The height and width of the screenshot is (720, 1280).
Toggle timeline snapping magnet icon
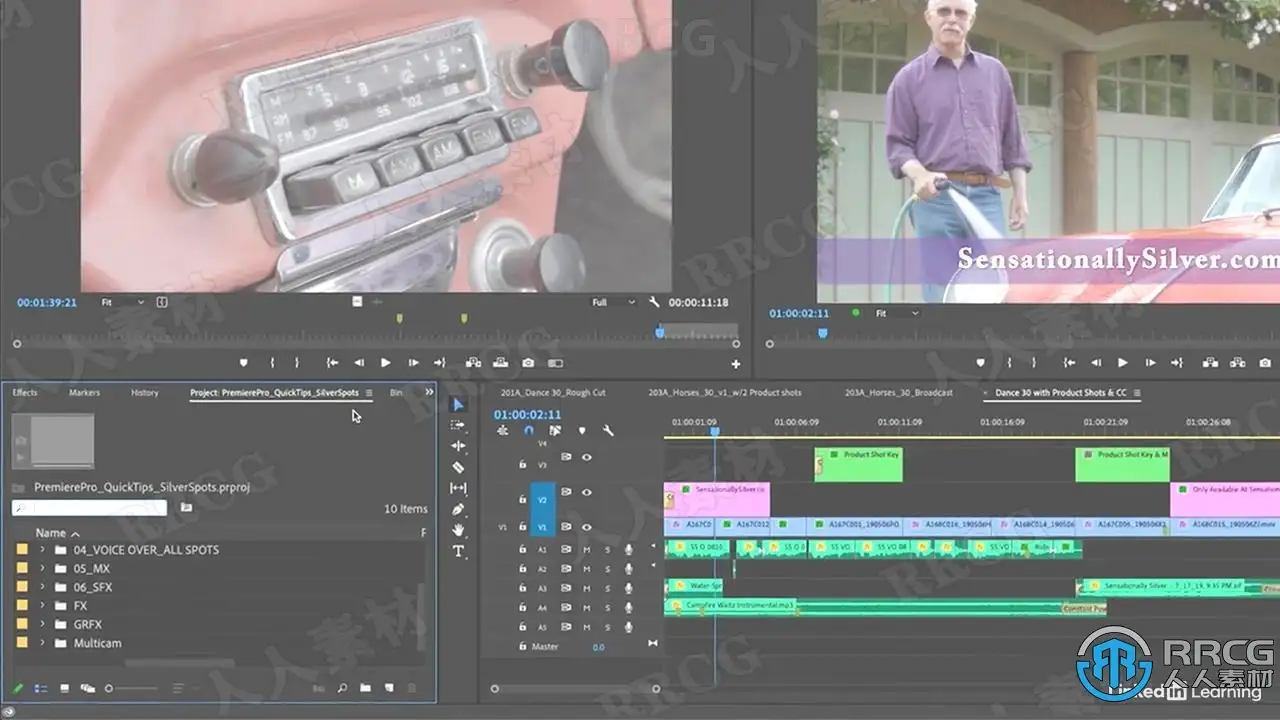(529, 431)
